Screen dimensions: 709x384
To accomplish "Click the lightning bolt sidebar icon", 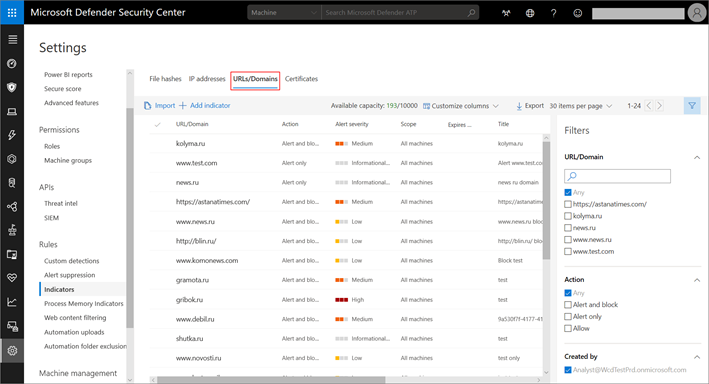I will click(12, 135).
